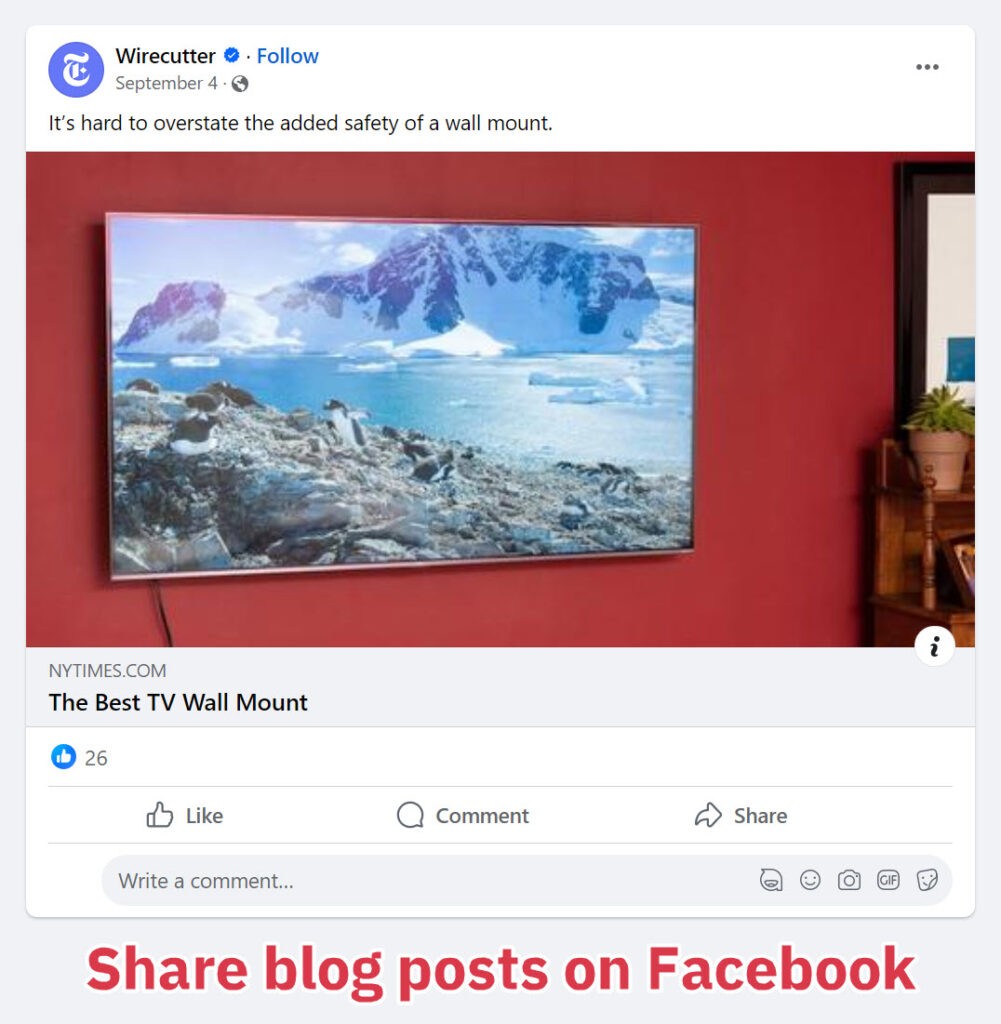The width and height of the screenshot is (1001, 1024).
Task: Share the post
Action: point(740,815)
